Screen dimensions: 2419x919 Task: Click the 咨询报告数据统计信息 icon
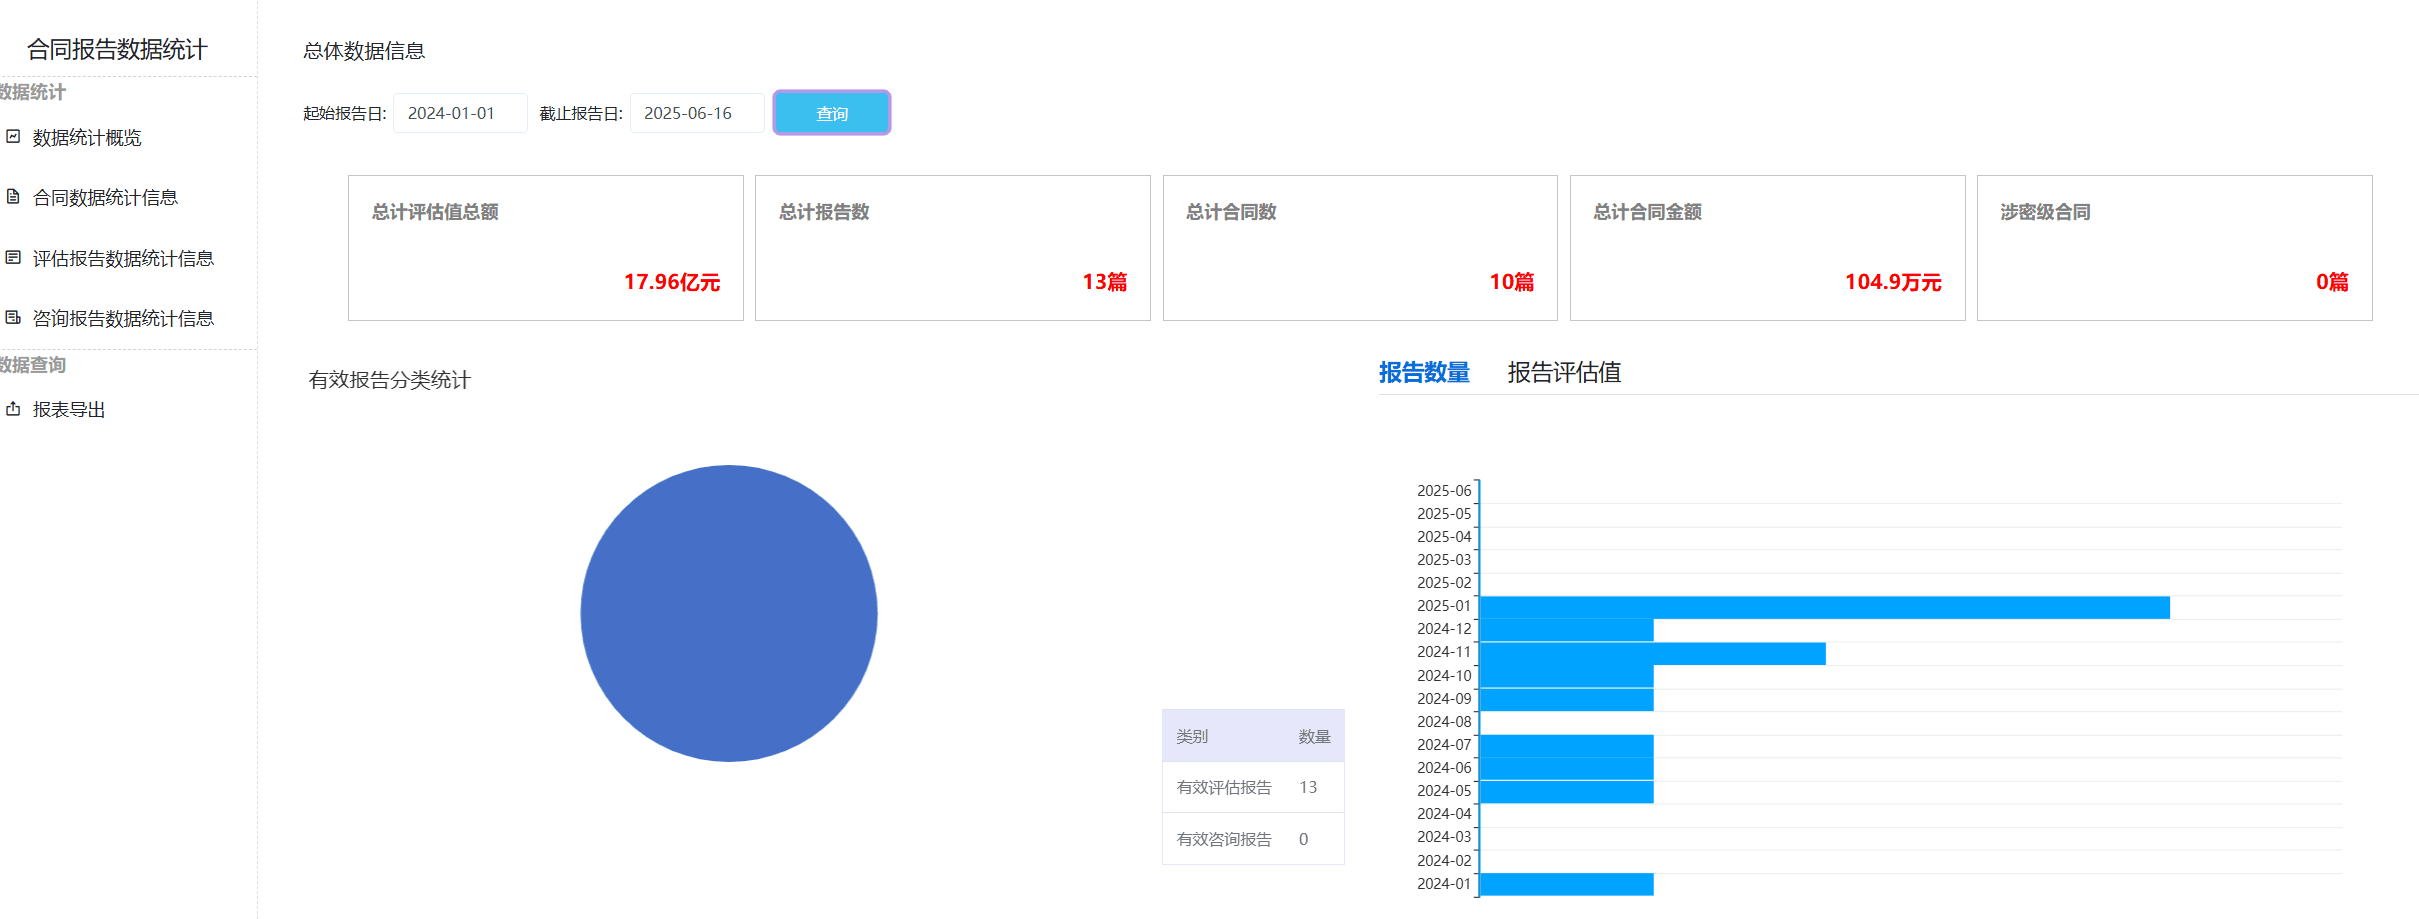pyautogui.click(x=13, y=318)
